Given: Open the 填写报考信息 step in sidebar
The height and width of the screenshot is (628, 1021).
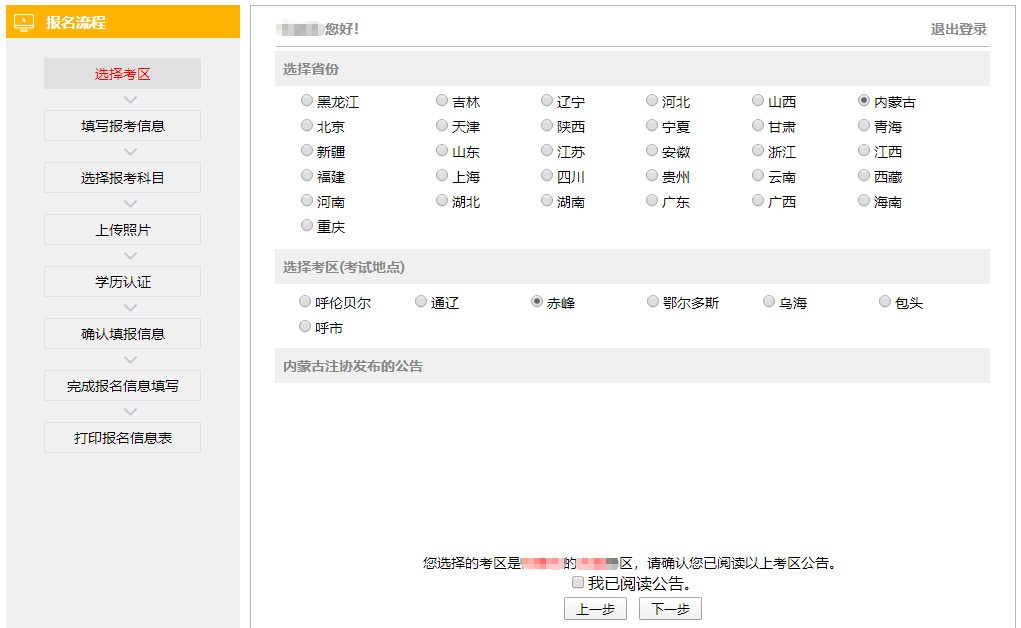Looking at the screenshot, I should [121, 125].
